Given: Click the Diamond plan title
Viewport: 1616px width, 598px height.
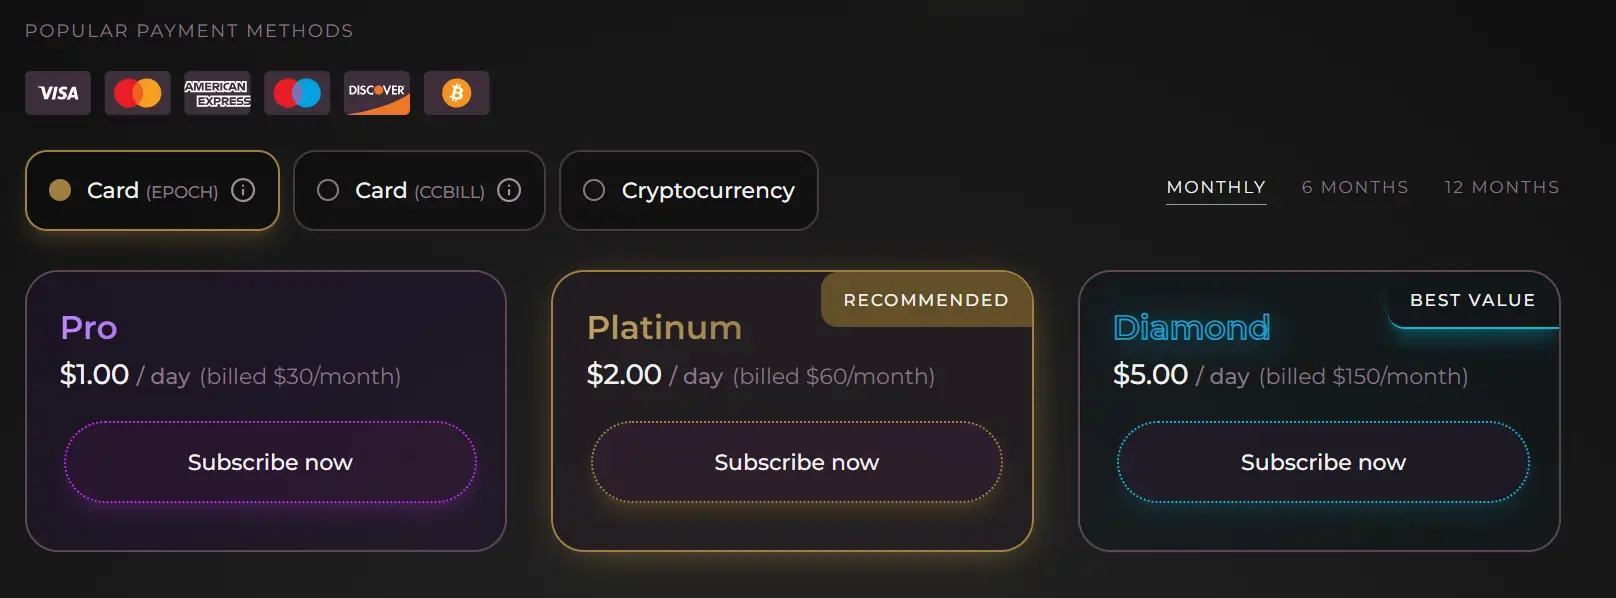Looking at the screenshot, I should click(1191, 327).
